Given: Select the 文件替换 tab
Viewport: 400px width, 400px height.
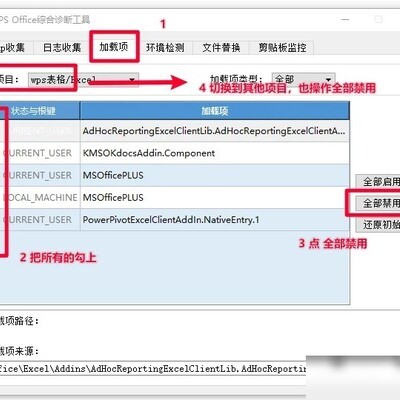Looking at the screenshot, I should (221, 48).
